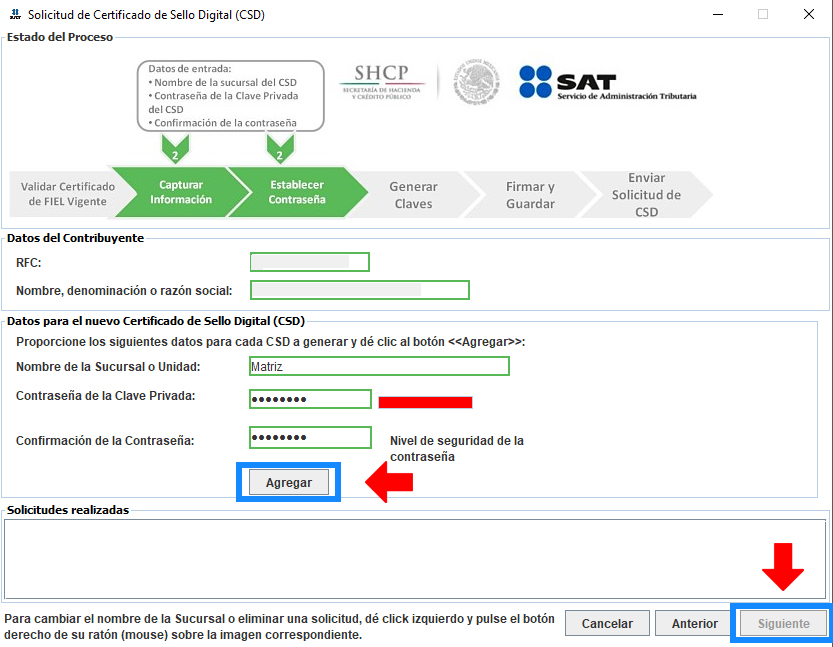This screenshot has width=833, height=647.
Task: Click the Cancelar button
Action: 607,623
